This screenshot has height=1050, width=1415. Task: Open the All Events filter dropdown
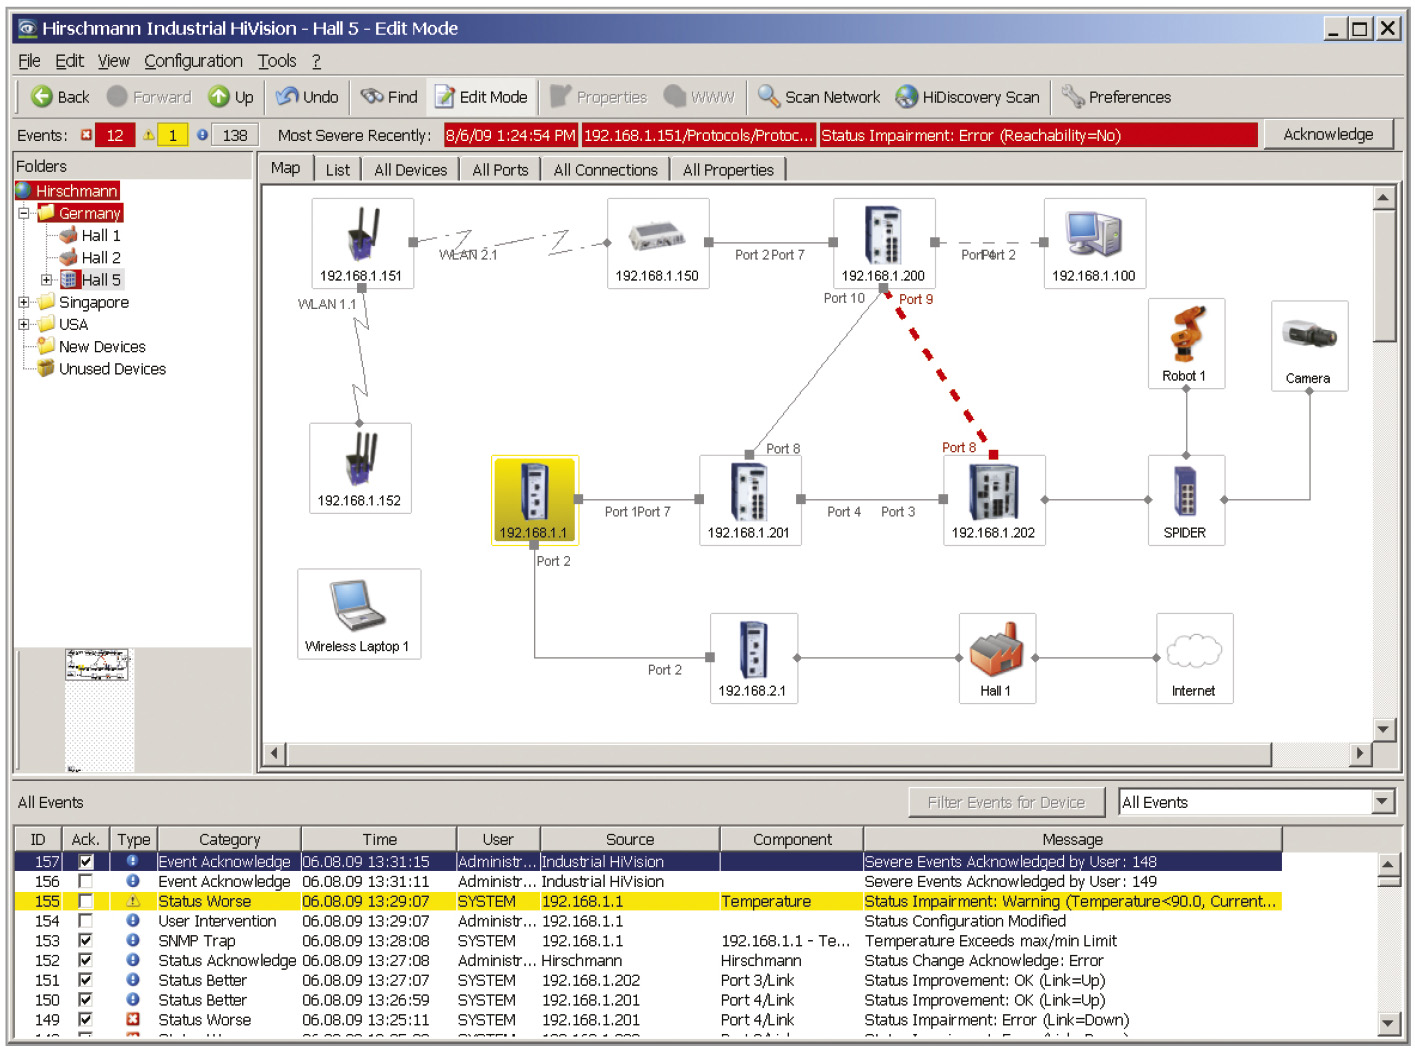pyautogui.click(x=1383, y=802)
